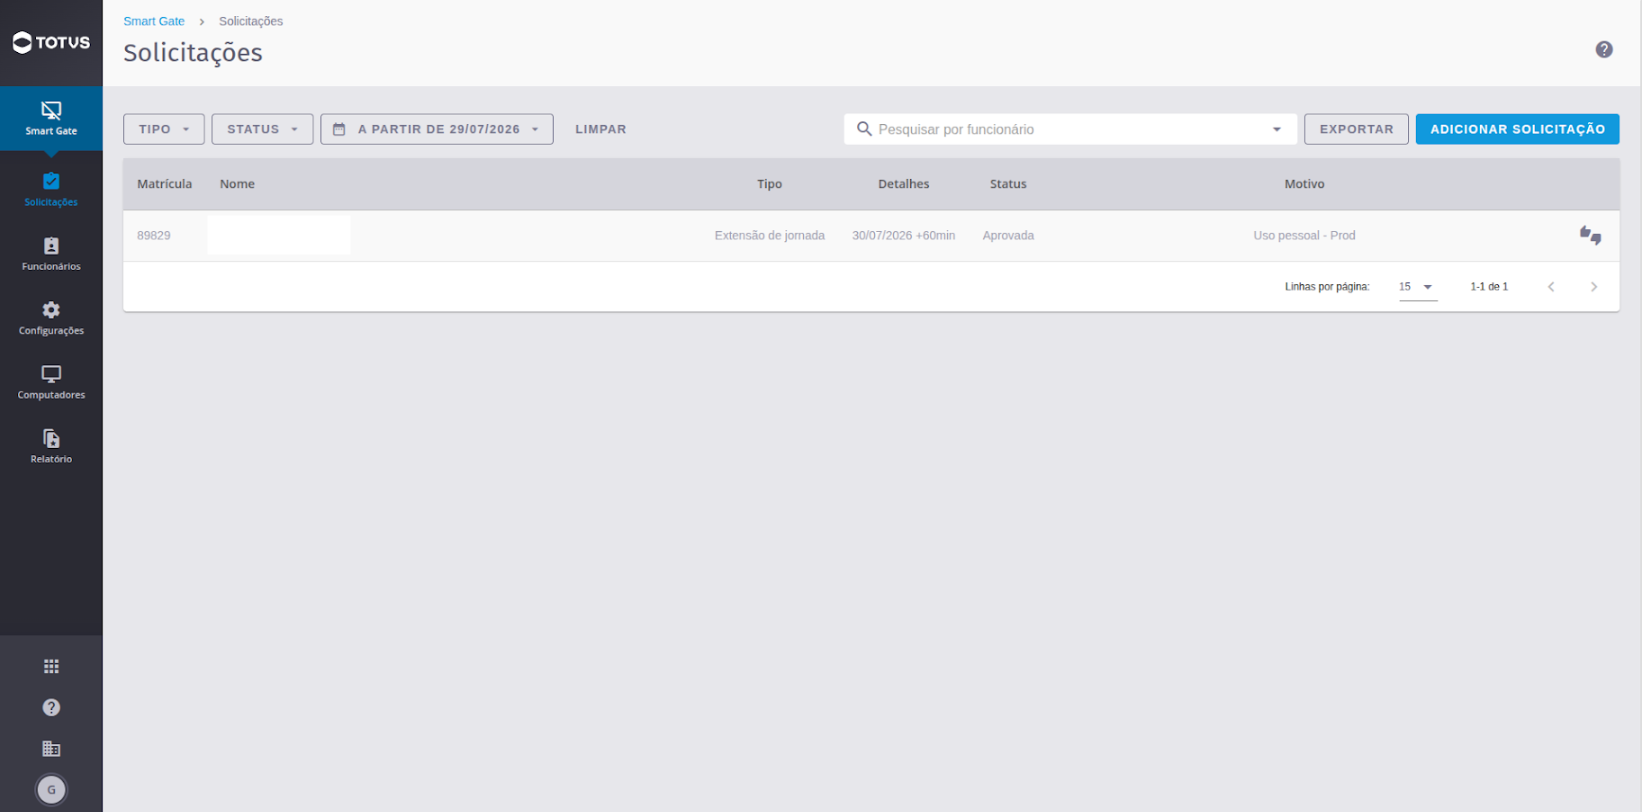Click the 30/07/2026 +60min detail cell

pyautogui.click(x=903, y=236)
